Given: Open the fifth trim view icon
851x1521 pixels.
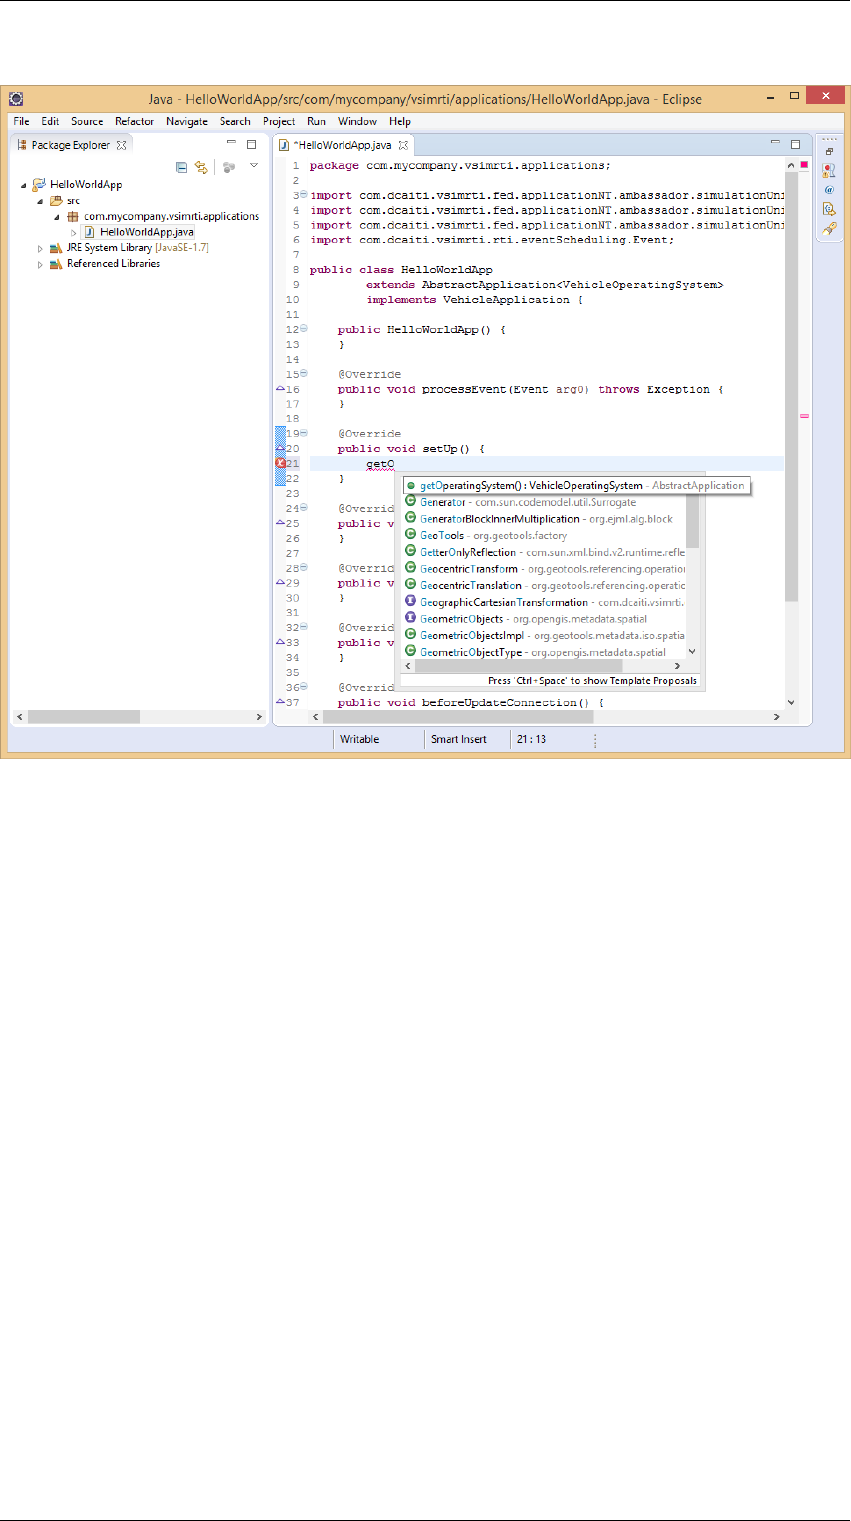Looking at the screenshot, I should pyautogui.click(x=829, y=229).
